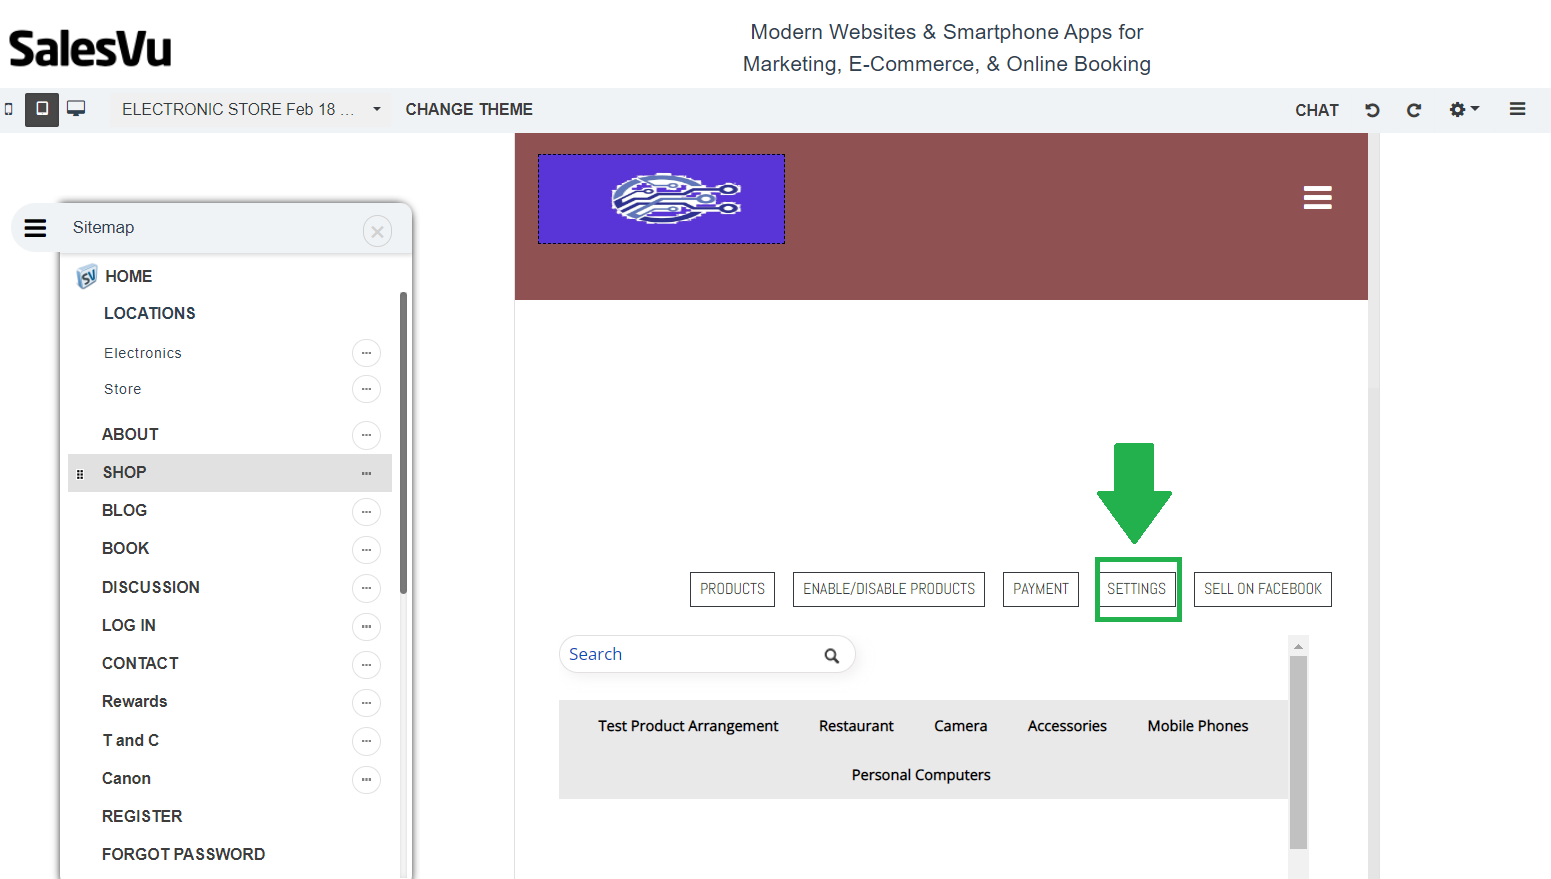Image resolution: width=1551 pixels, height=879 pixels.
Task: Close the Sitemap panel
Action: pos(377,232)
